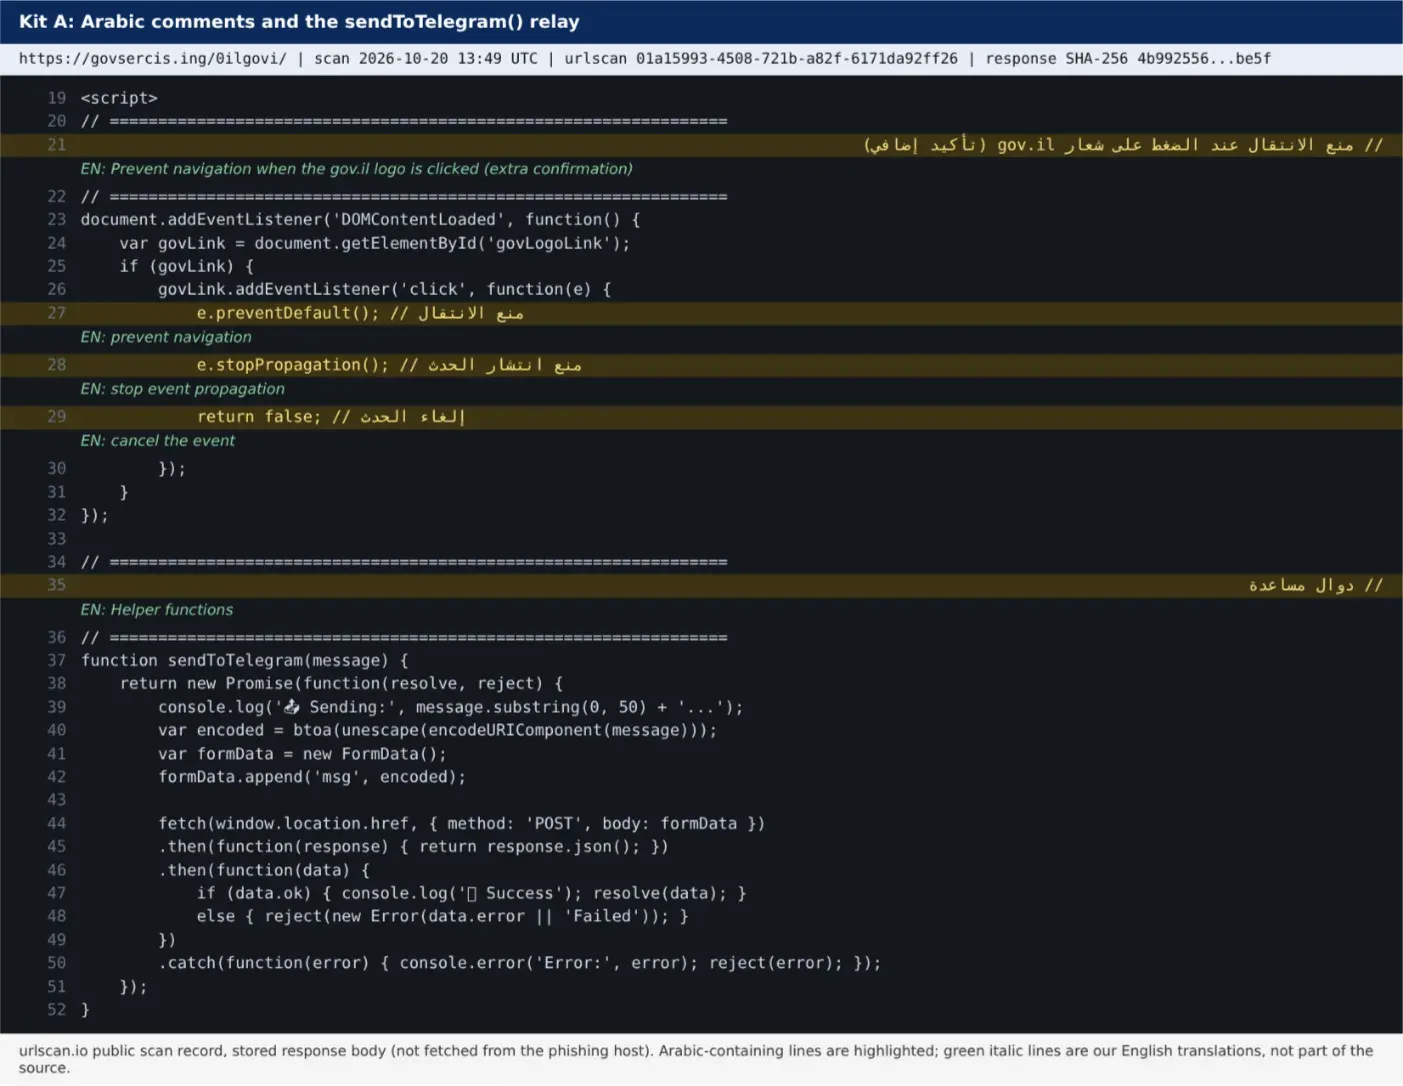Click the "formData.append('msg', encoded);" line

point(312,777)
